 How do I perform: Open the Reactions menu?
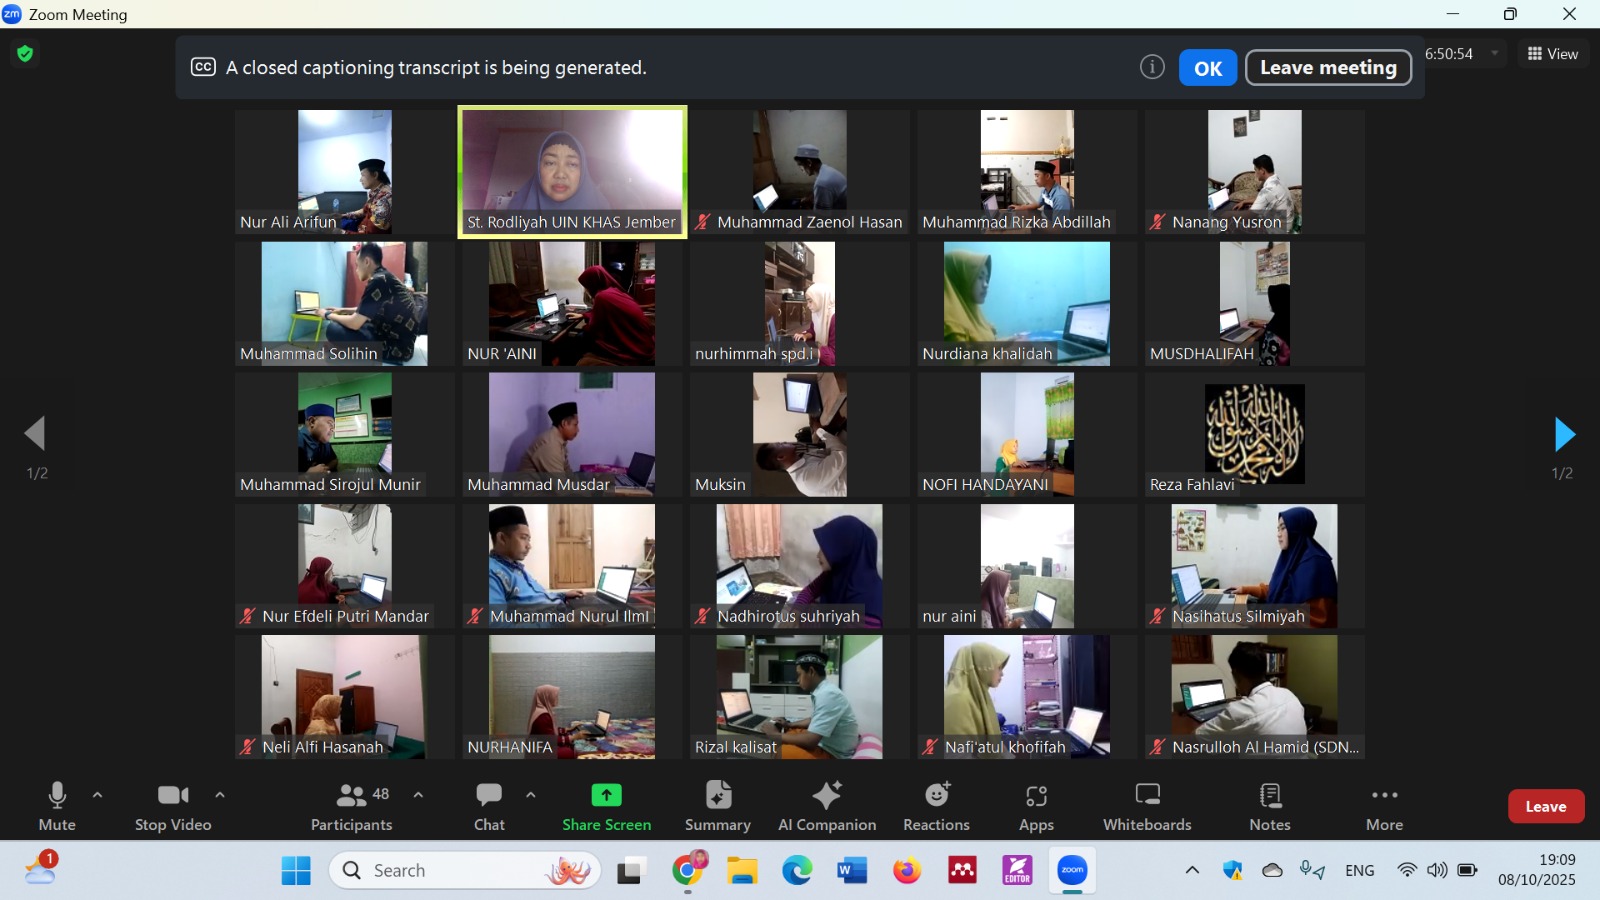tap(936, 806)
